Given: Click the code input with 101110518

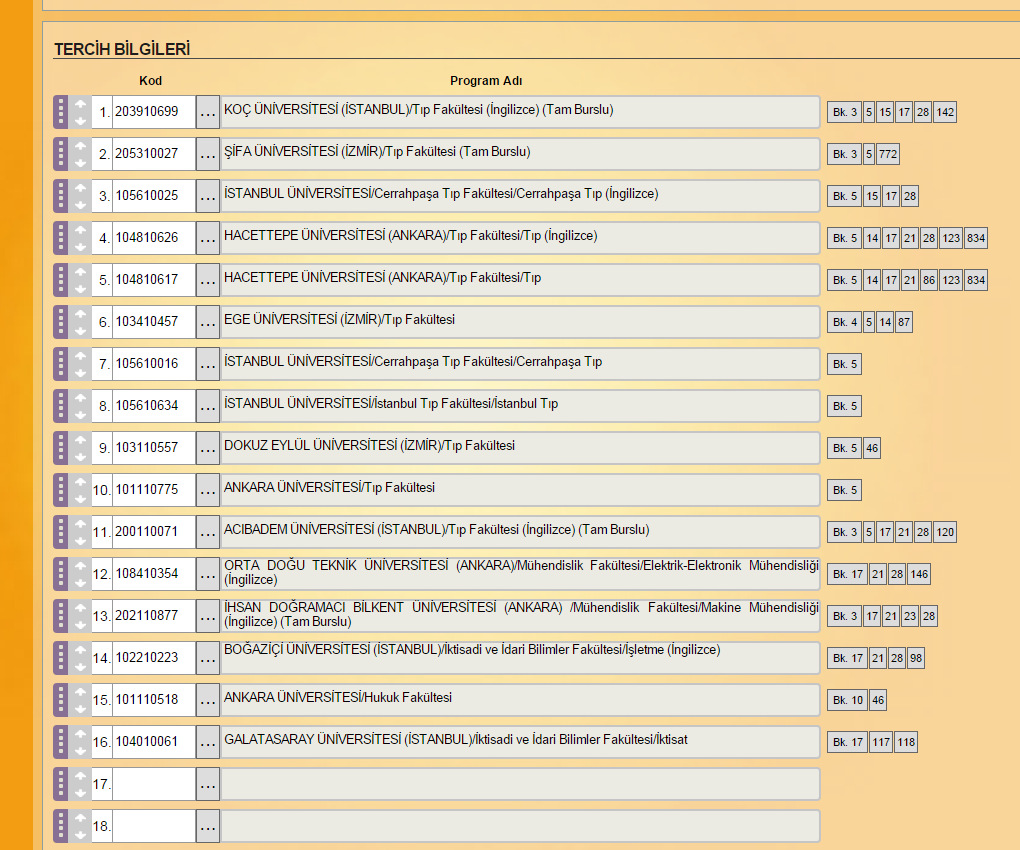Looking at the screenshot, I should point(153,700).
